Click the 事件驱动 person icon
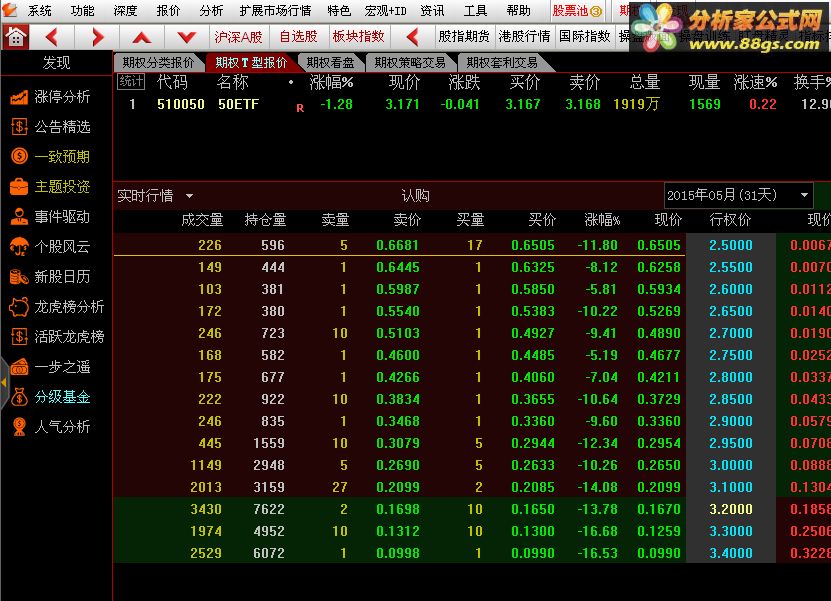 coord(19,217)
